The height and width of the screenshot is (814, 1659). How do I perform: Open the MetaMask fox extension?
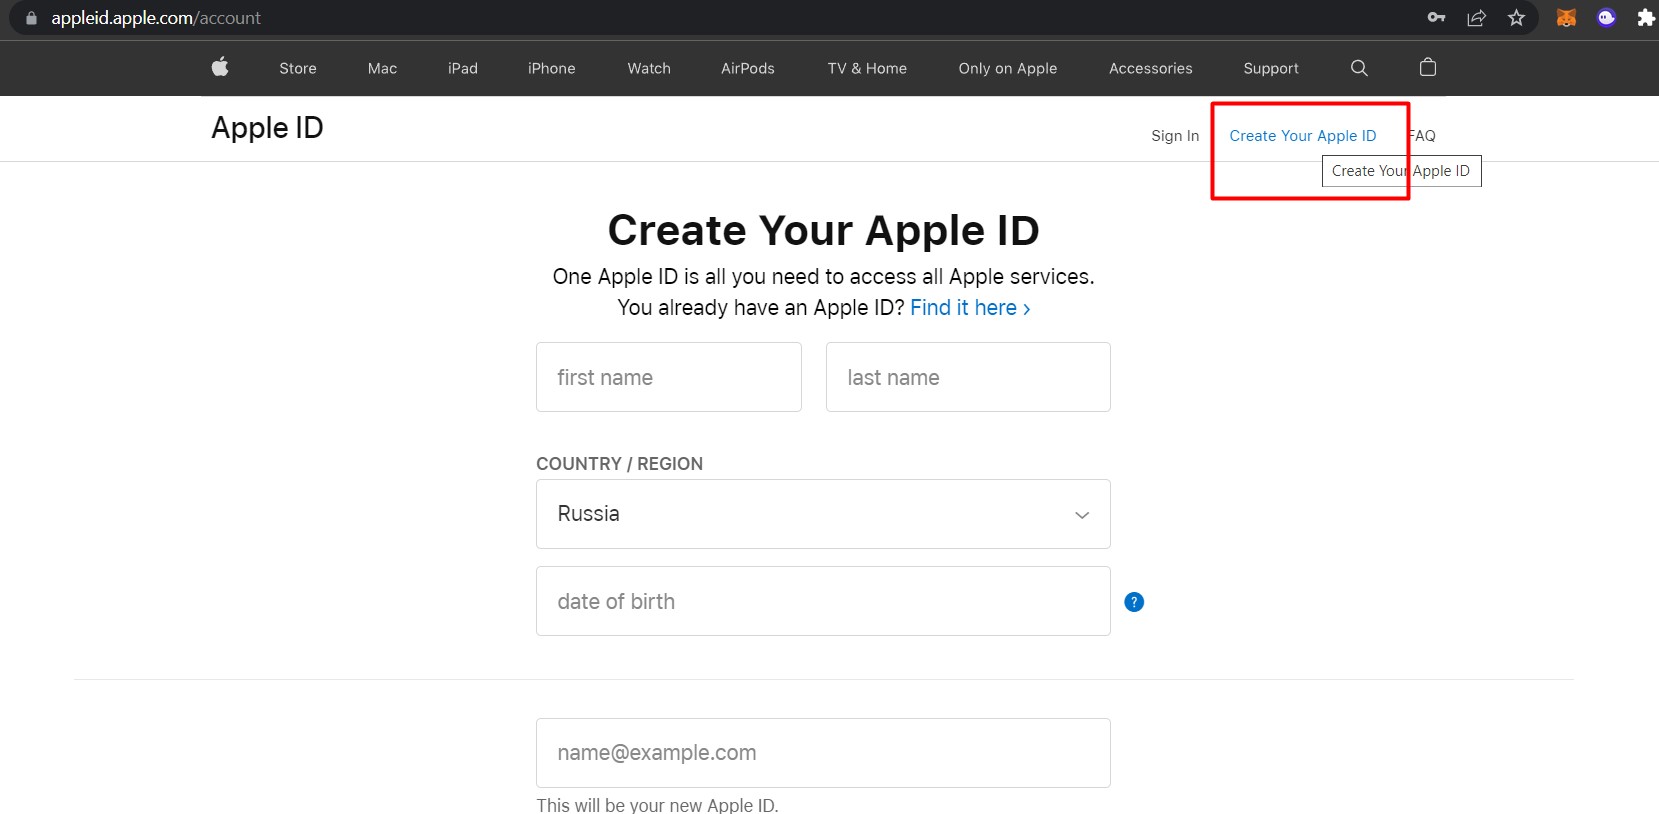click(1566, 17)
